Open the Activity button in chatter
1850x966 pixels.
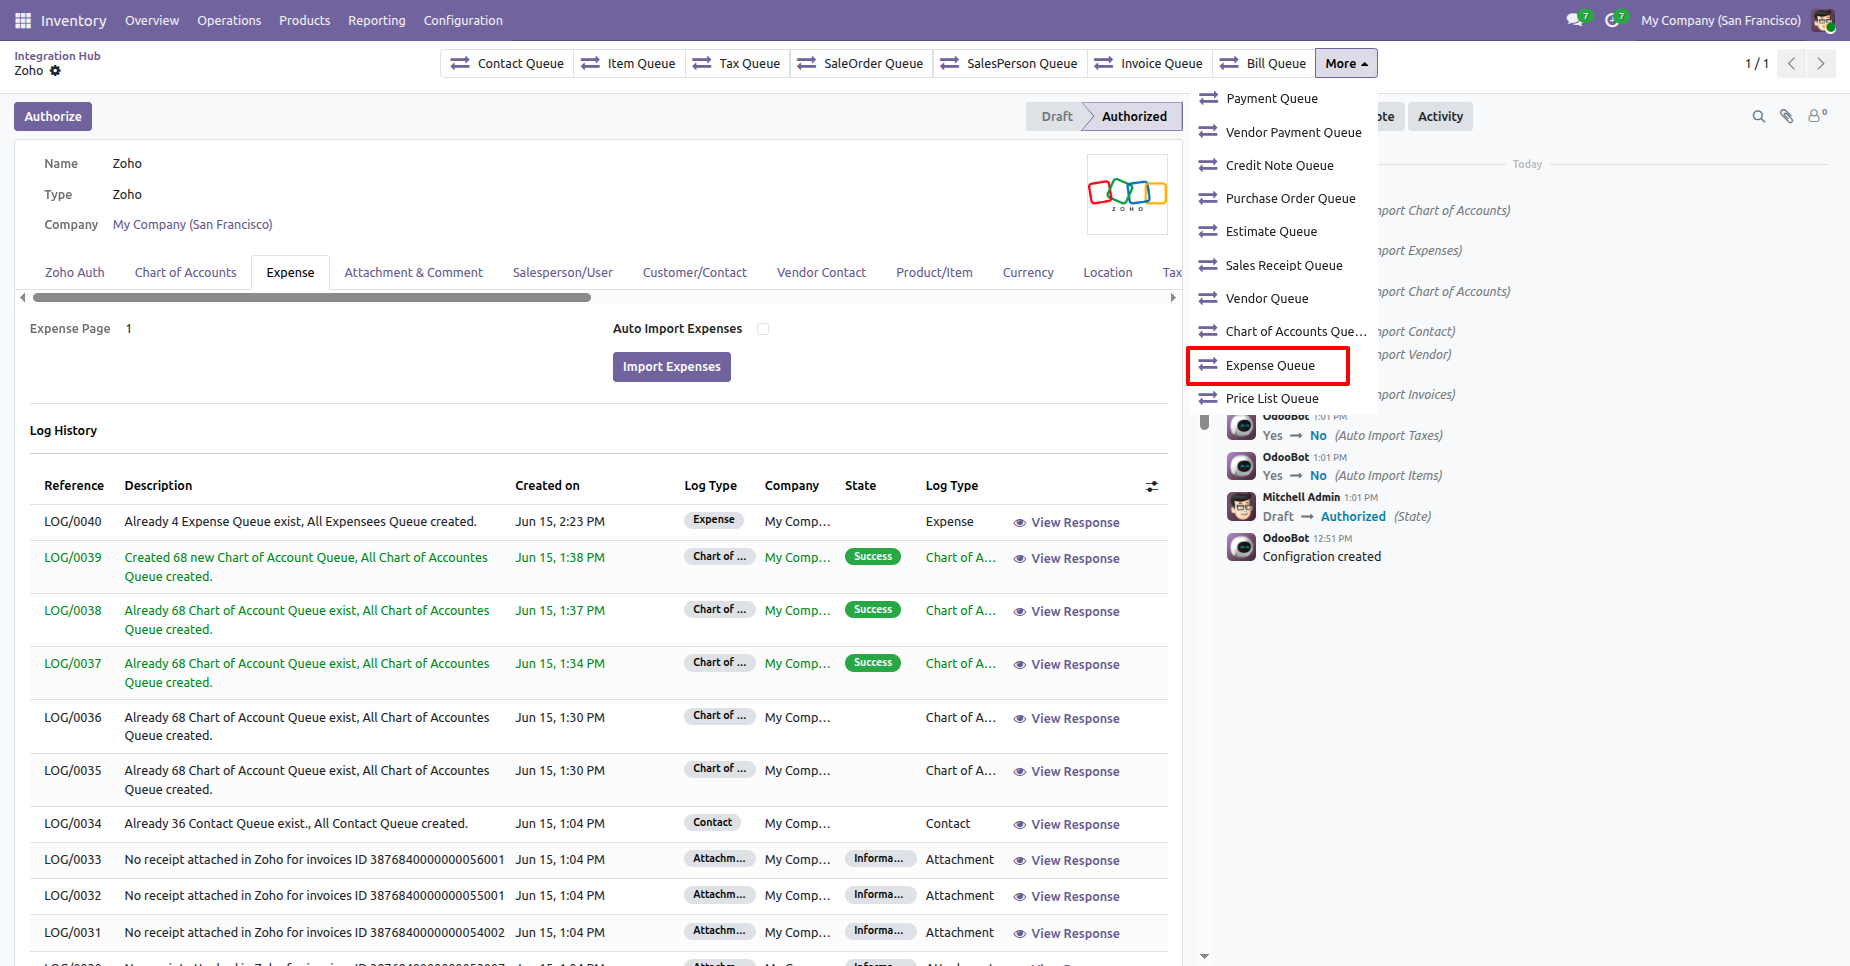tap(1440, 116)
